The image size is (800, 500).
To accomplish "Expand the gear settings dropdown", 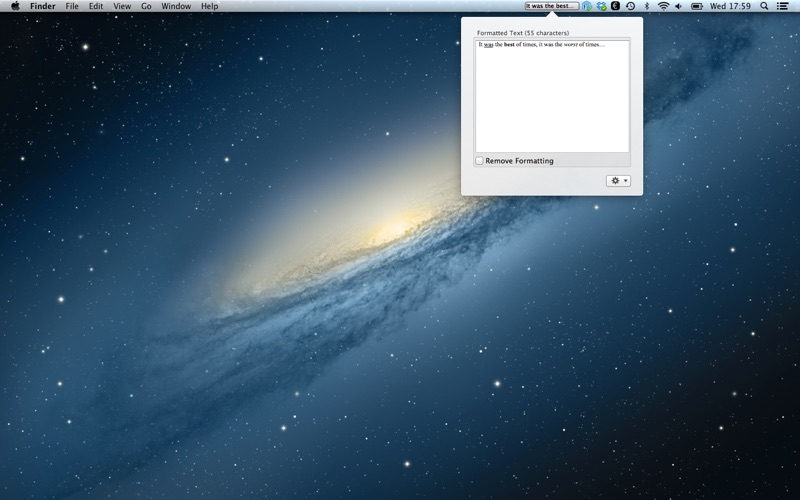I will (618, 181).
